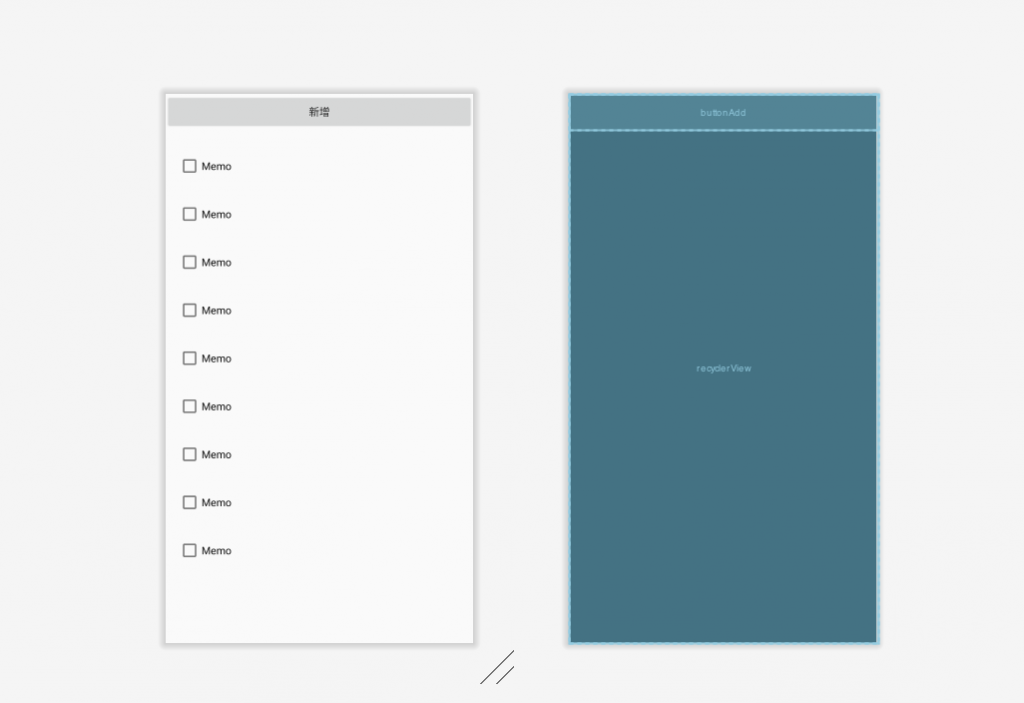Click empty space below the last Memo item
1024x703 pixels.
click(x=319, y=604)
